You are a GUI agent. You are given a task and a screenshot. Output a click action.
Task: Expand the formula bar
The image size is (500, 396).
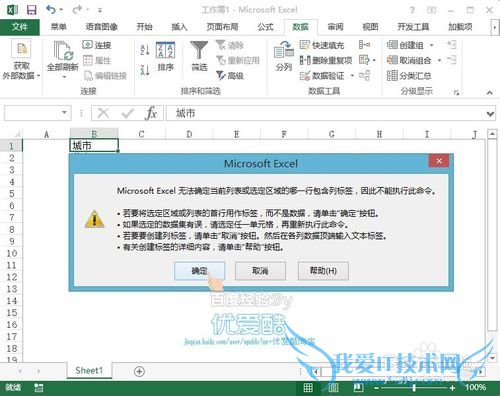click(490, 114)
